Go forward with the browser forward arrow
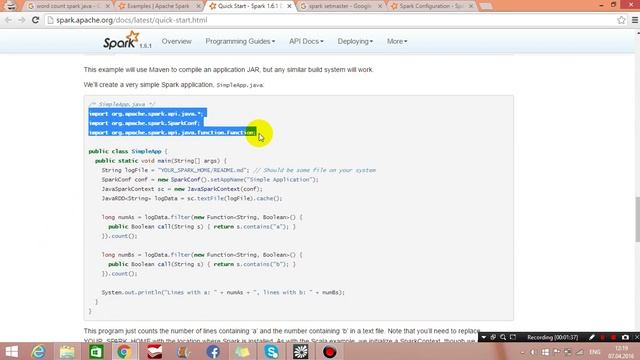The image size is (640, 360). pos(21,20)
